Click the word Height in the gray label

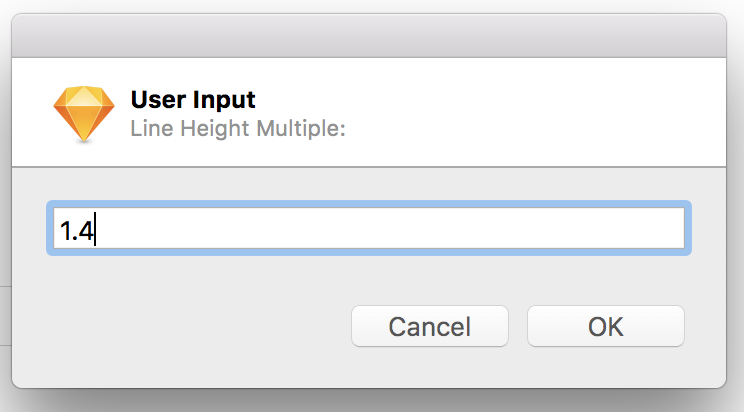(214, 129)
